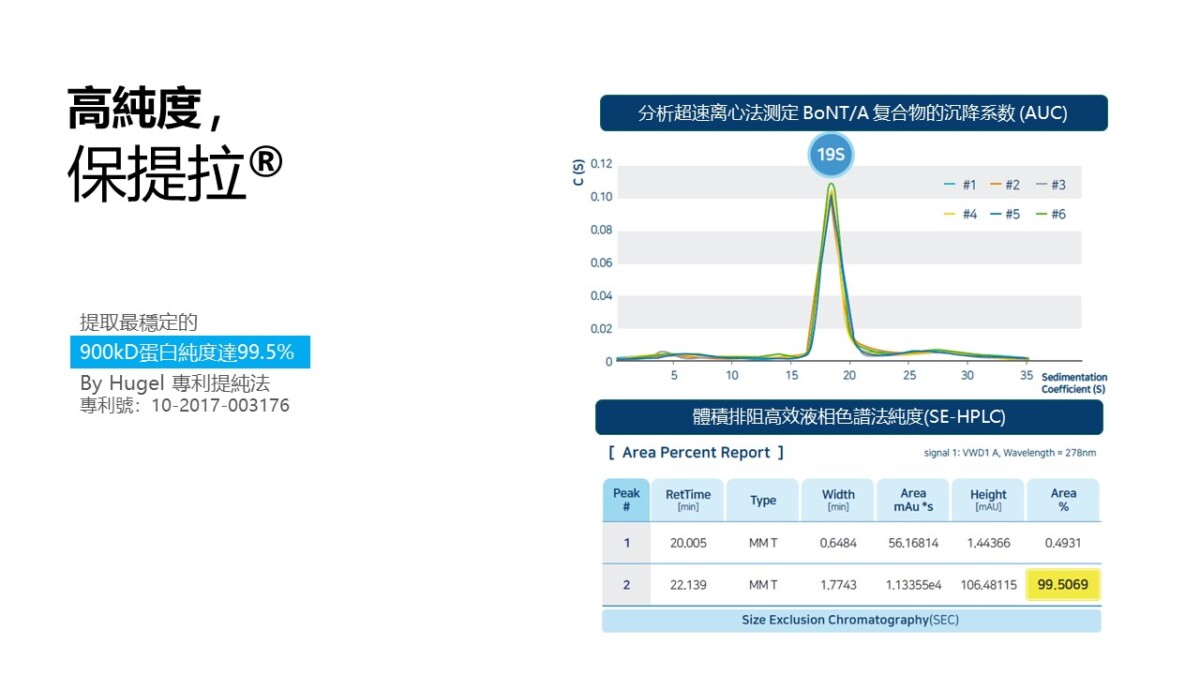Click the peak number 2 cell
The height and width of the screenshot is (675, 1200).
tap(626, 585)
